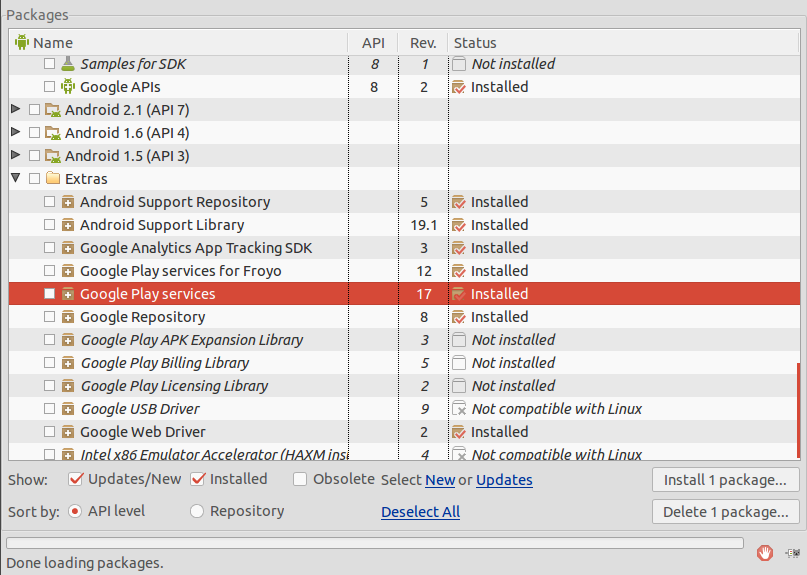Click incompatible status icon for Google USB Driver
The height and width of the screenshot is (575, 807).
pos(459,409)
